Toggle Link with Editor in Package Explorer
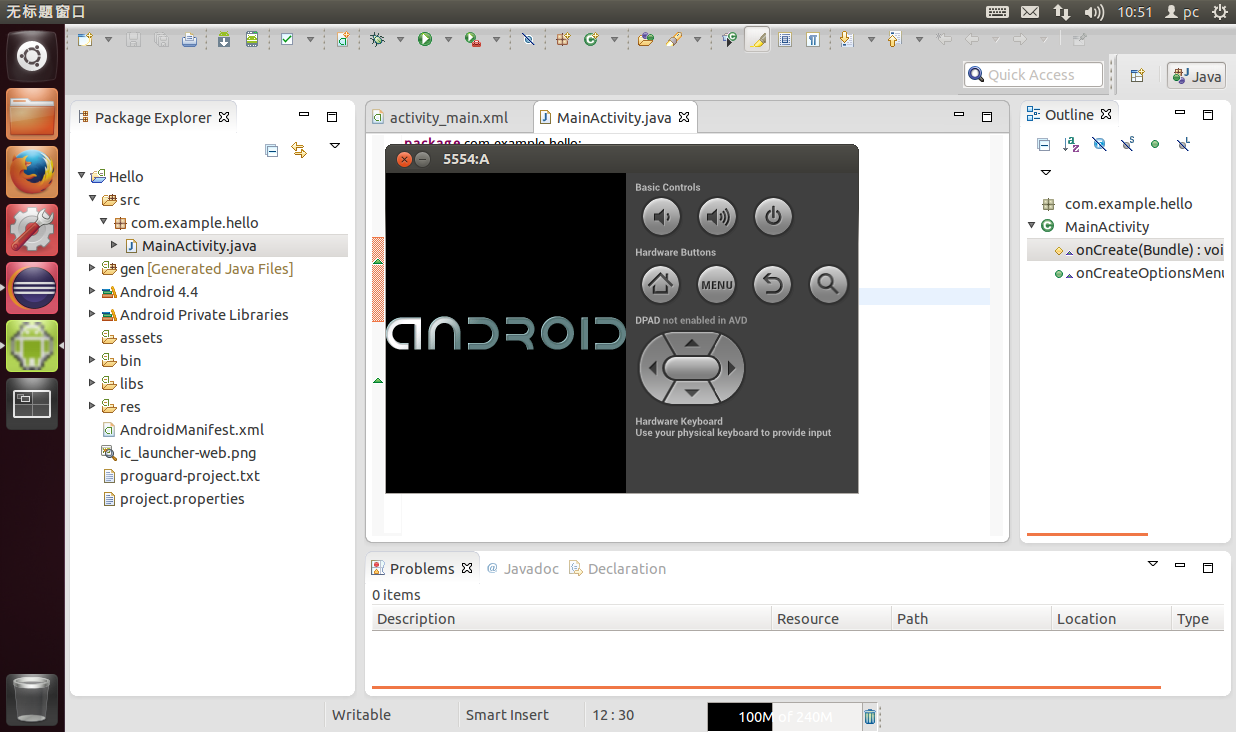This screenshot has height=732, width=1236. tap(299, 150)
